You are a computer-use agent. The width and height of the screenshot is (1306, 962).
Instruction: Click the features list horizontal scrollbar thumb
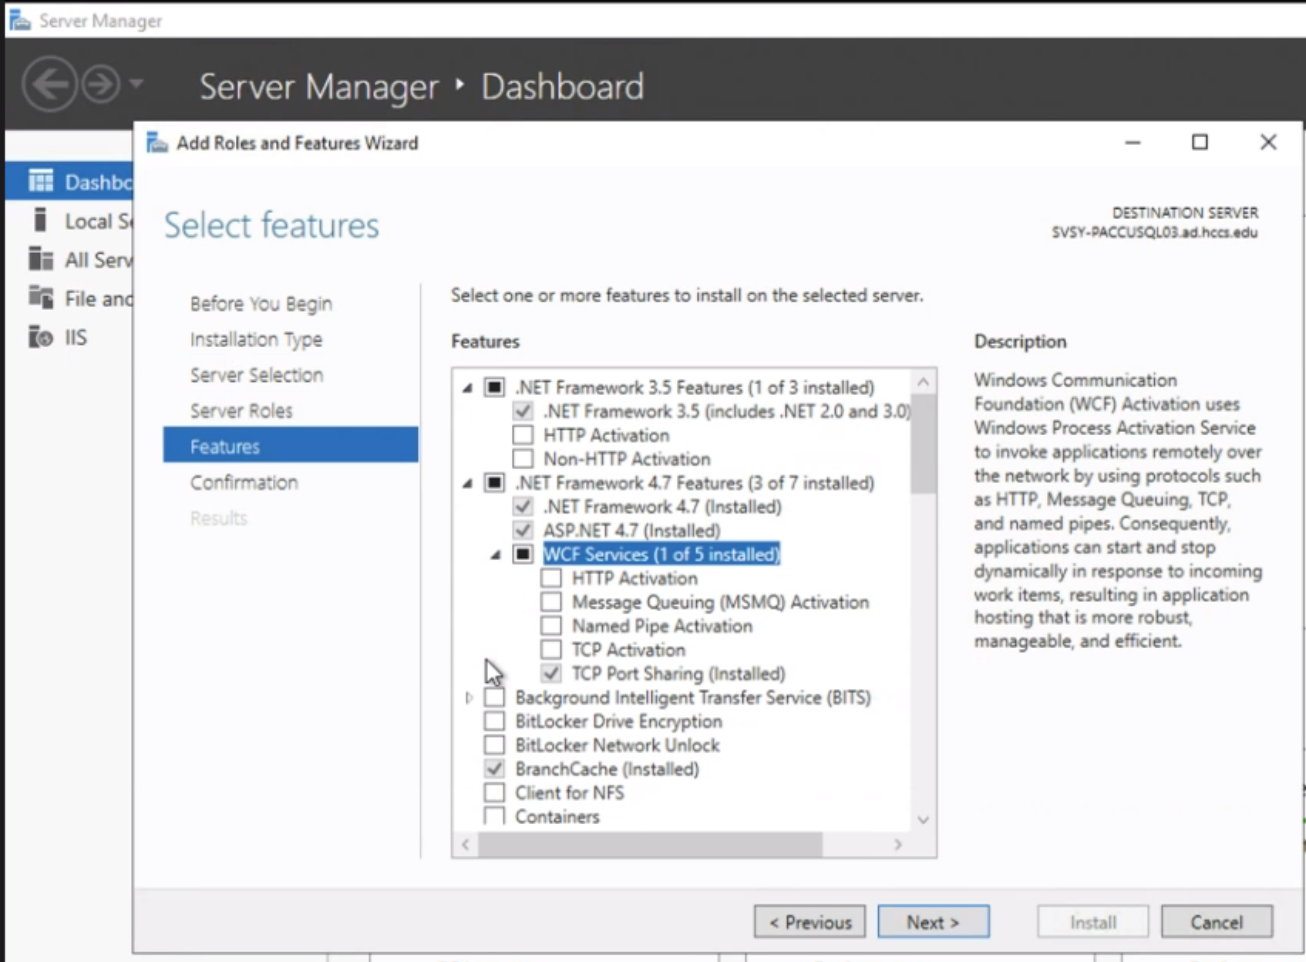coord(650,845)
